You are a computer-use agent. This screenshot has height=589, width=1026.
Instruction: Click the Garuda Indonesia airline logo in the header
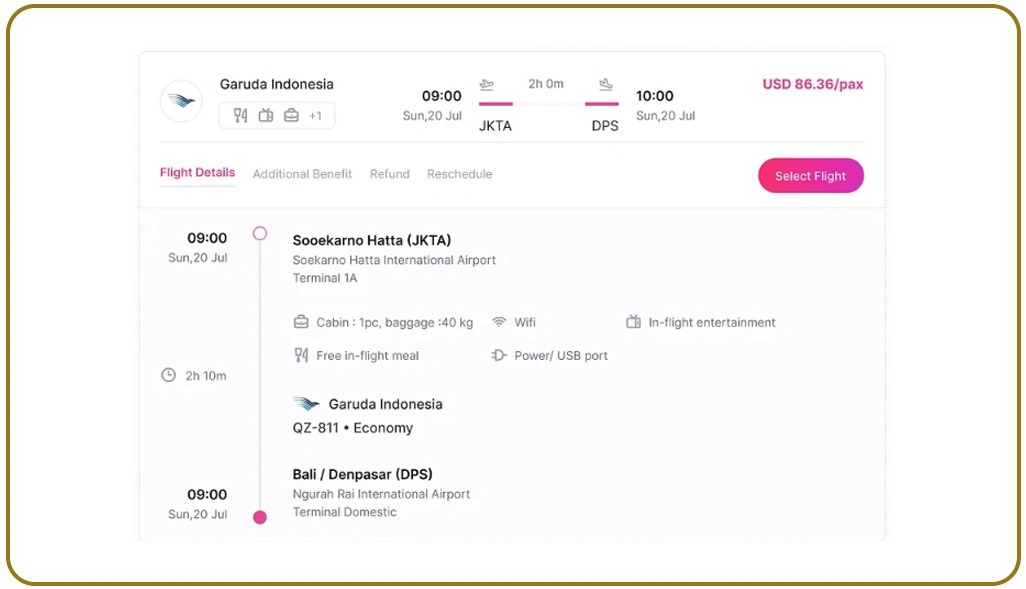[181, 101]
